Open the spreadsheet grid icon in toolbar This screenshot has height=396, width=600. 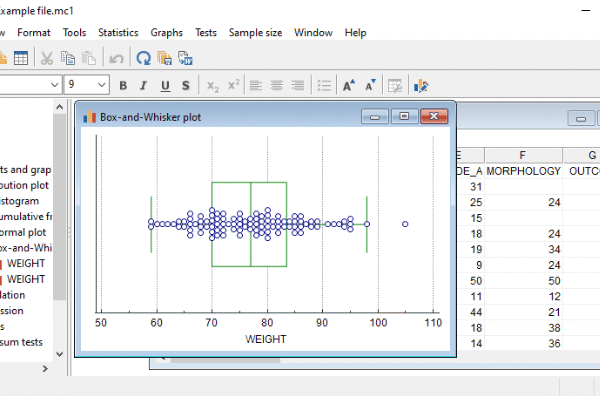tap(21, 58)
